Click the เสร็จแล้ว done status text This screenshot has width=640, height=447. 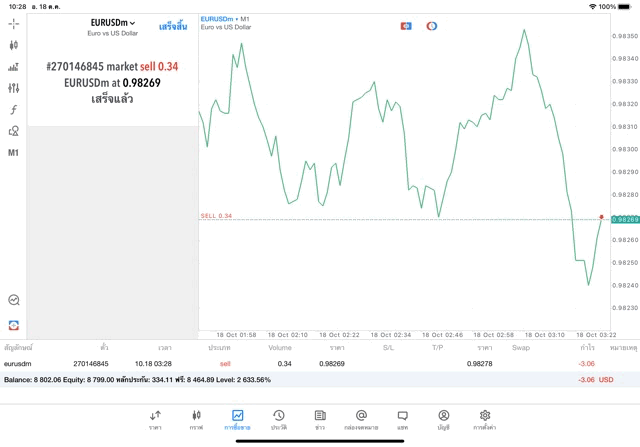[112, 99]
